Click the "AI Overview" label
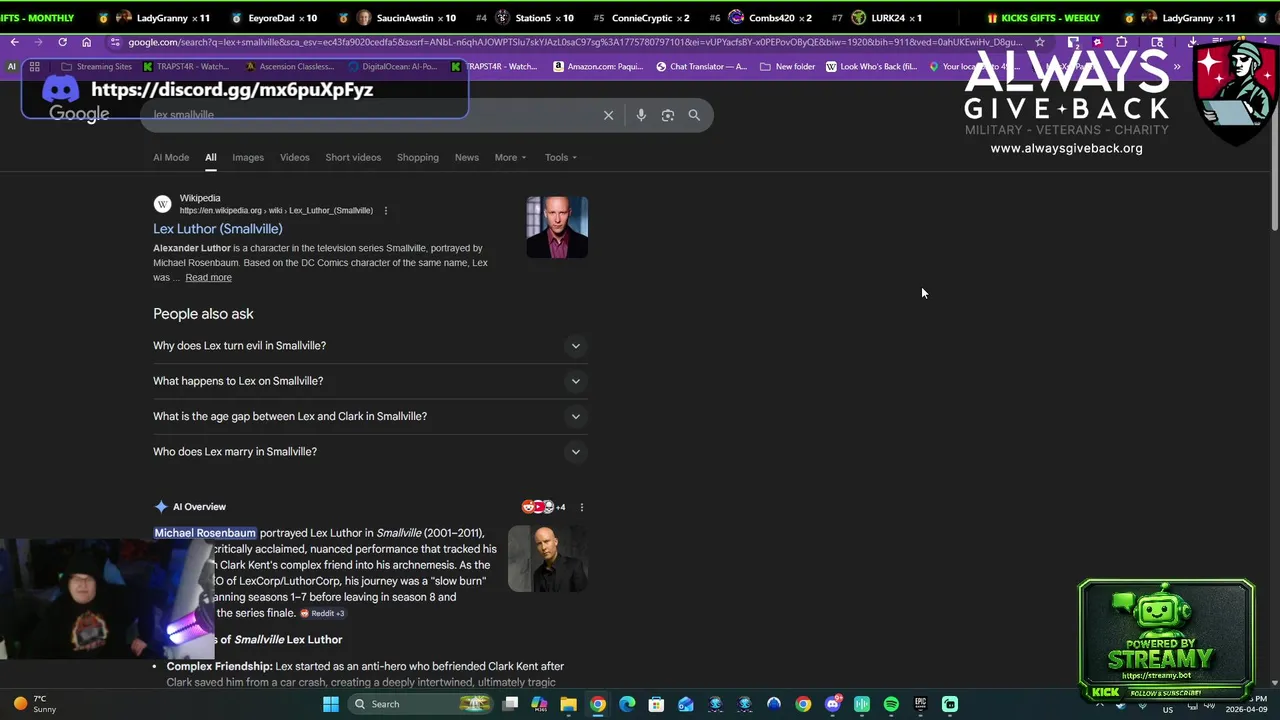 [199, 507]
